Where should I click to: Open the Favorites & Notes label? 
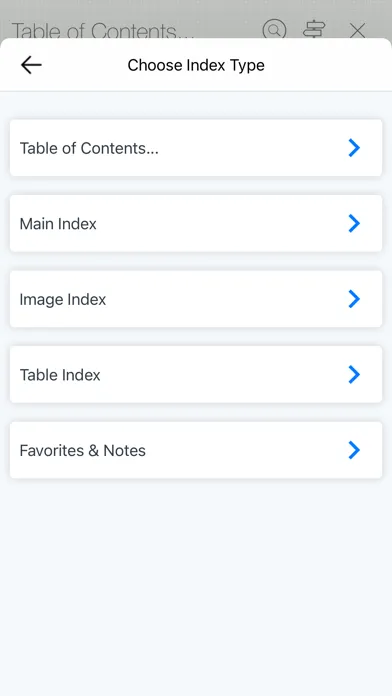(x=83, y=451)
